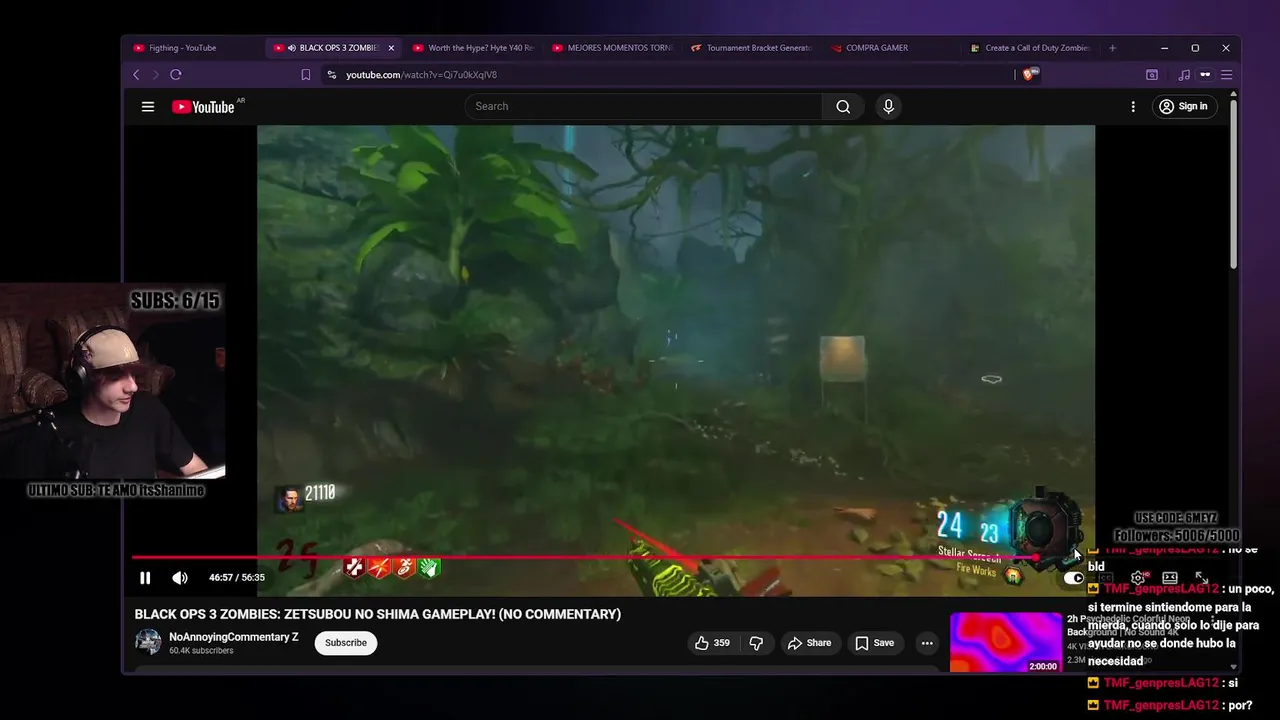Click the search magnifier button
The image size is (1280, 720).
tap(843, 107)
